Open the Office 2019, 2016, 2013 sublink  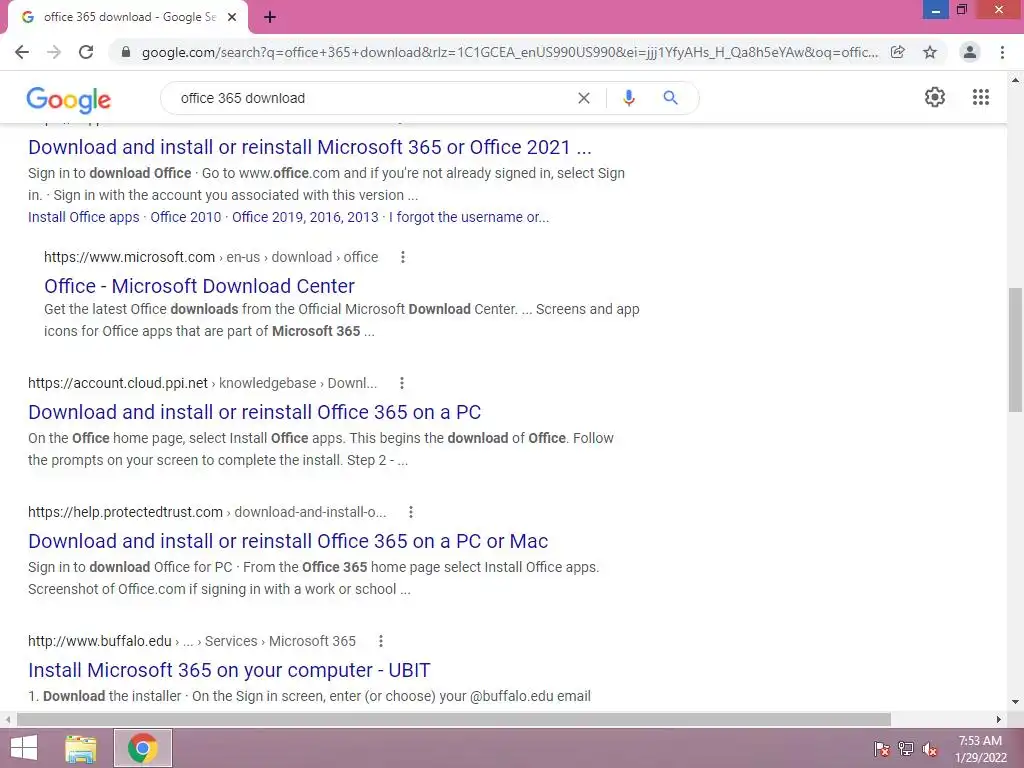(x=305, y=217)
